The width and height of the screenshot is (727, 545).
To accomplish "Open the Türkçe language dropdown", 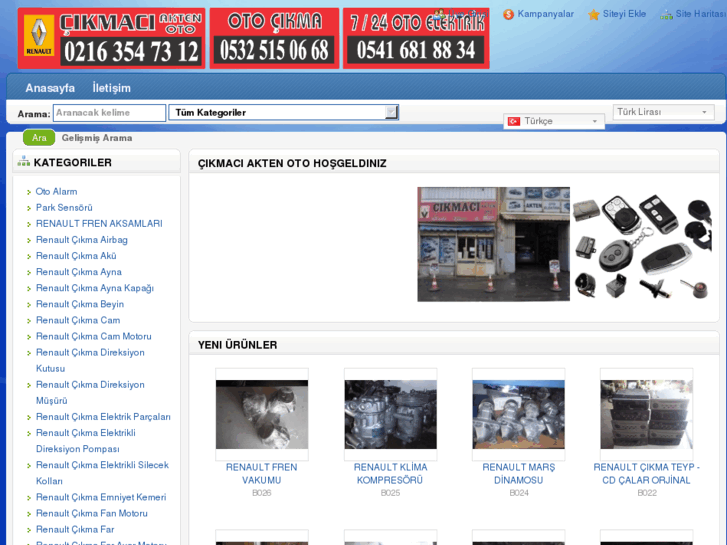I will pyautogui.click(x=554, y=121).
